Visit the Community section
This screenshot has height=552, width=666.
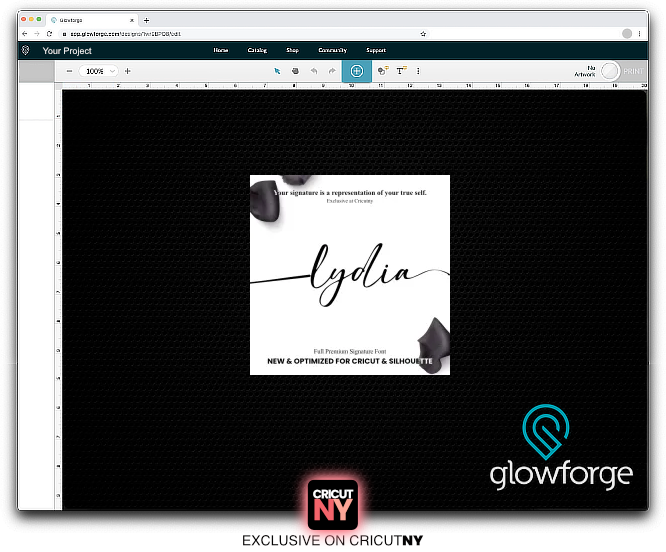333,50
